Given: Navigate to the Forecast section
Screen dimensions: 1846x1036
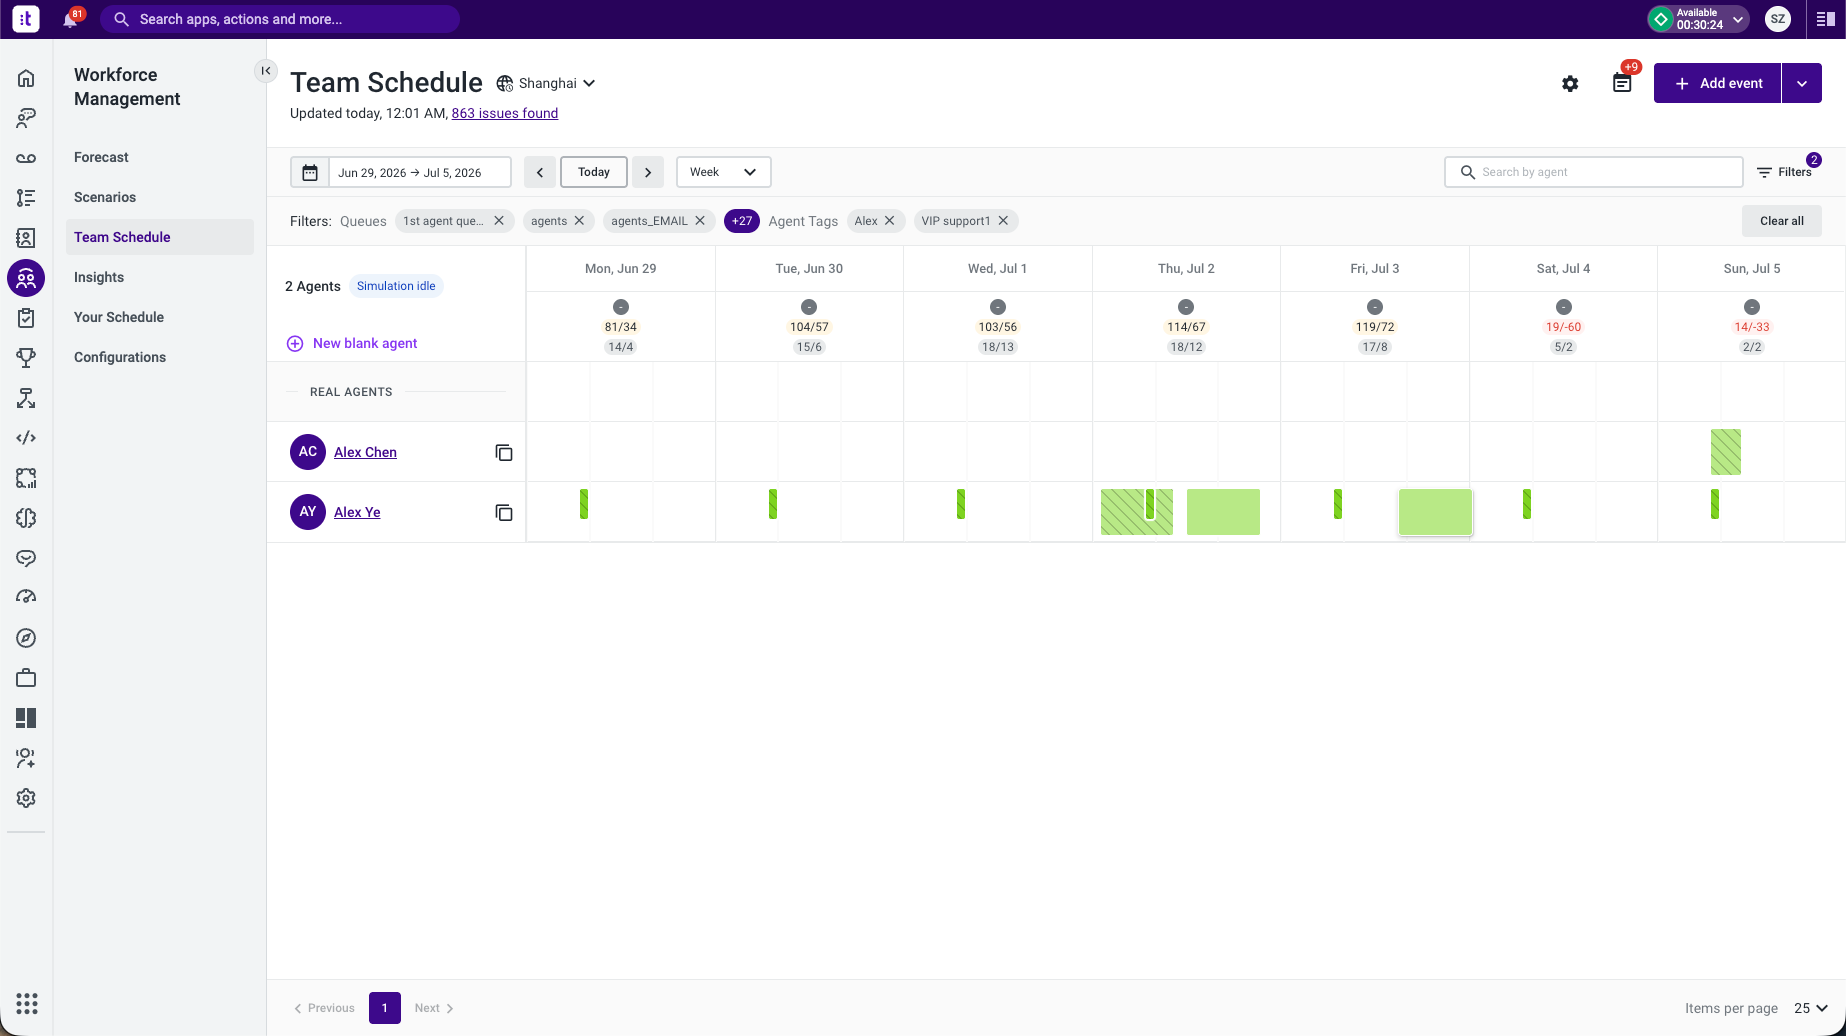Looking at the screenshot, I should (x=101, y=157).
